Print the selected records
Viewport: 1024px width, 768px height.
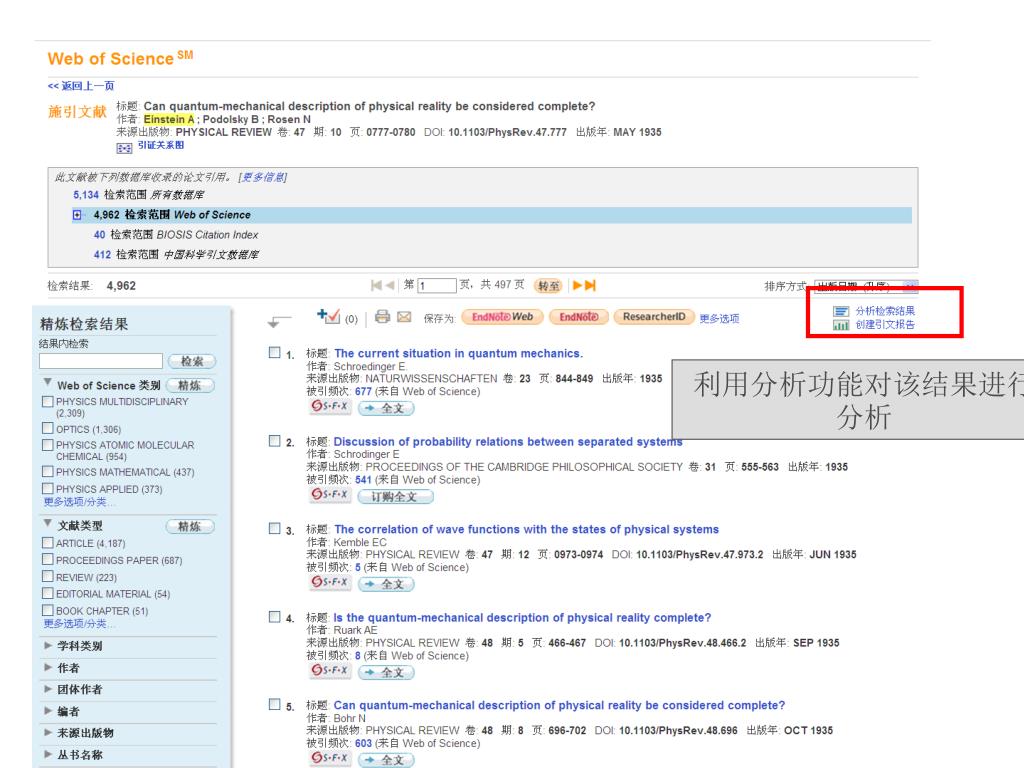tap(383, 317)
